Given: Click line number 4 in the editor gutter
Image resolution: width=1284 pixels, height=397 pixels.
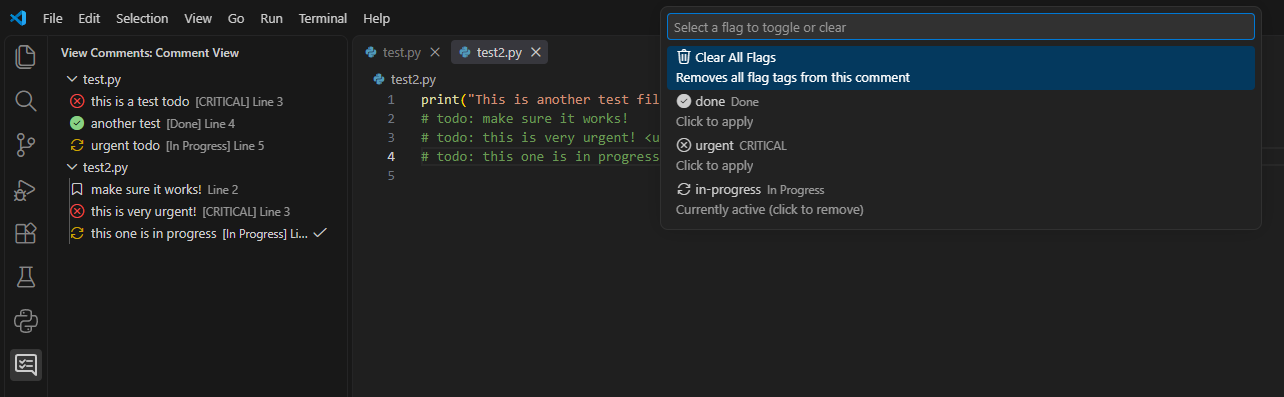Looking at the screenshot, I should (391, 156).
